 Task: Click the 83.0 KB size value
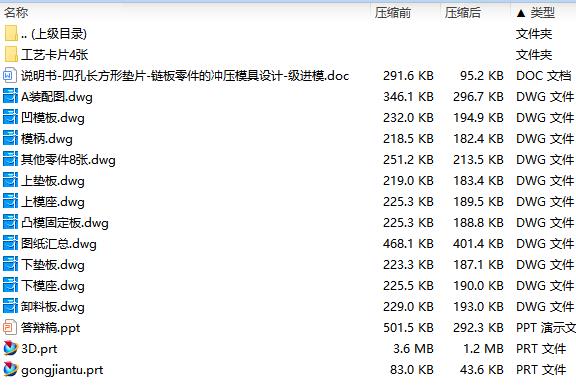click(x=412, y=369)
